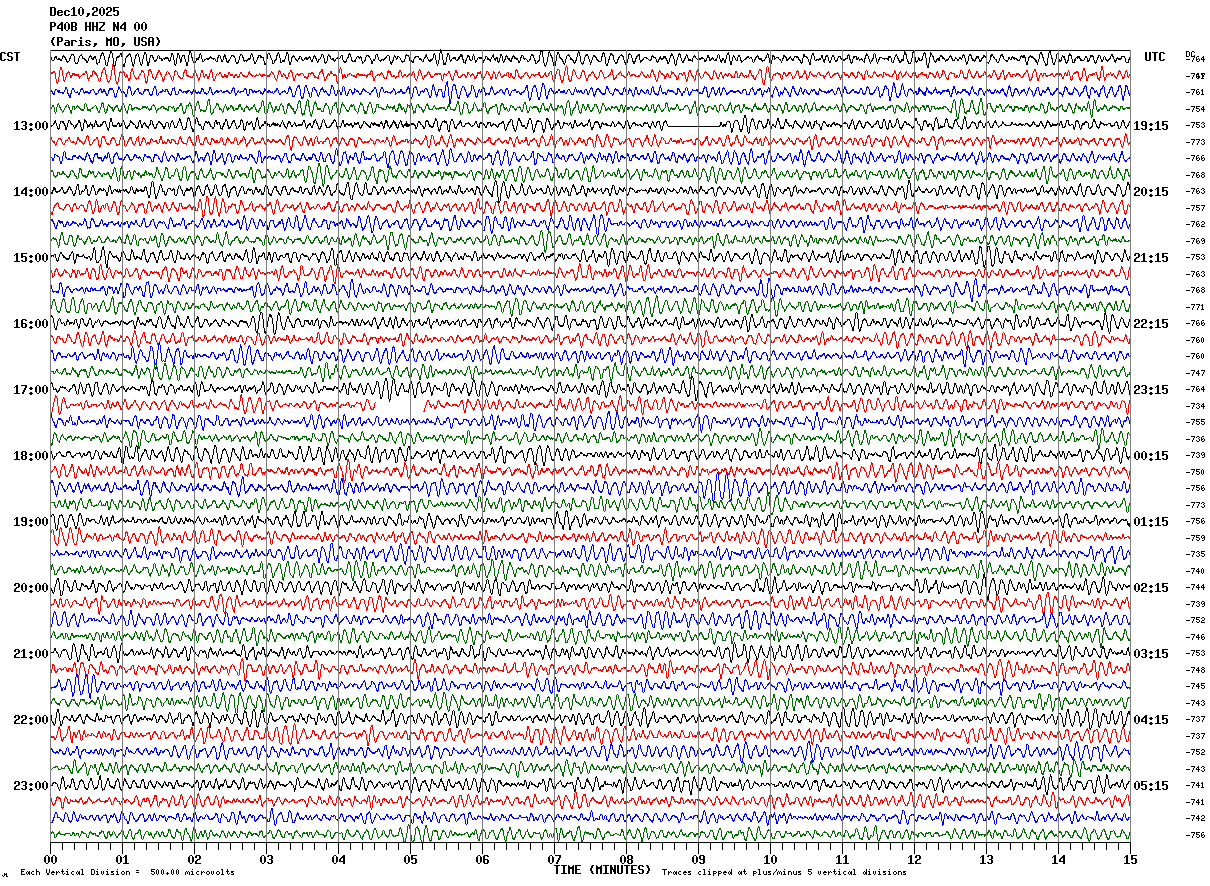Click minute tick 04 on the bottom axis

click(x=338, y=859)
